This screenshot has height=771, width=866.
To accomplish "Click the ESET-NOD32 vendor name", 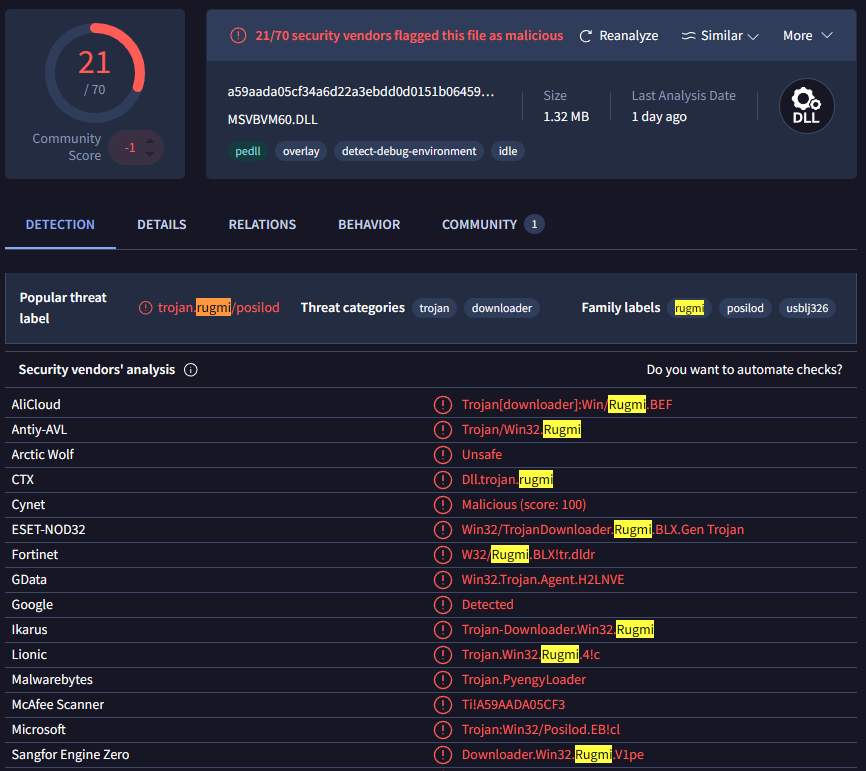I will [49, 530].
